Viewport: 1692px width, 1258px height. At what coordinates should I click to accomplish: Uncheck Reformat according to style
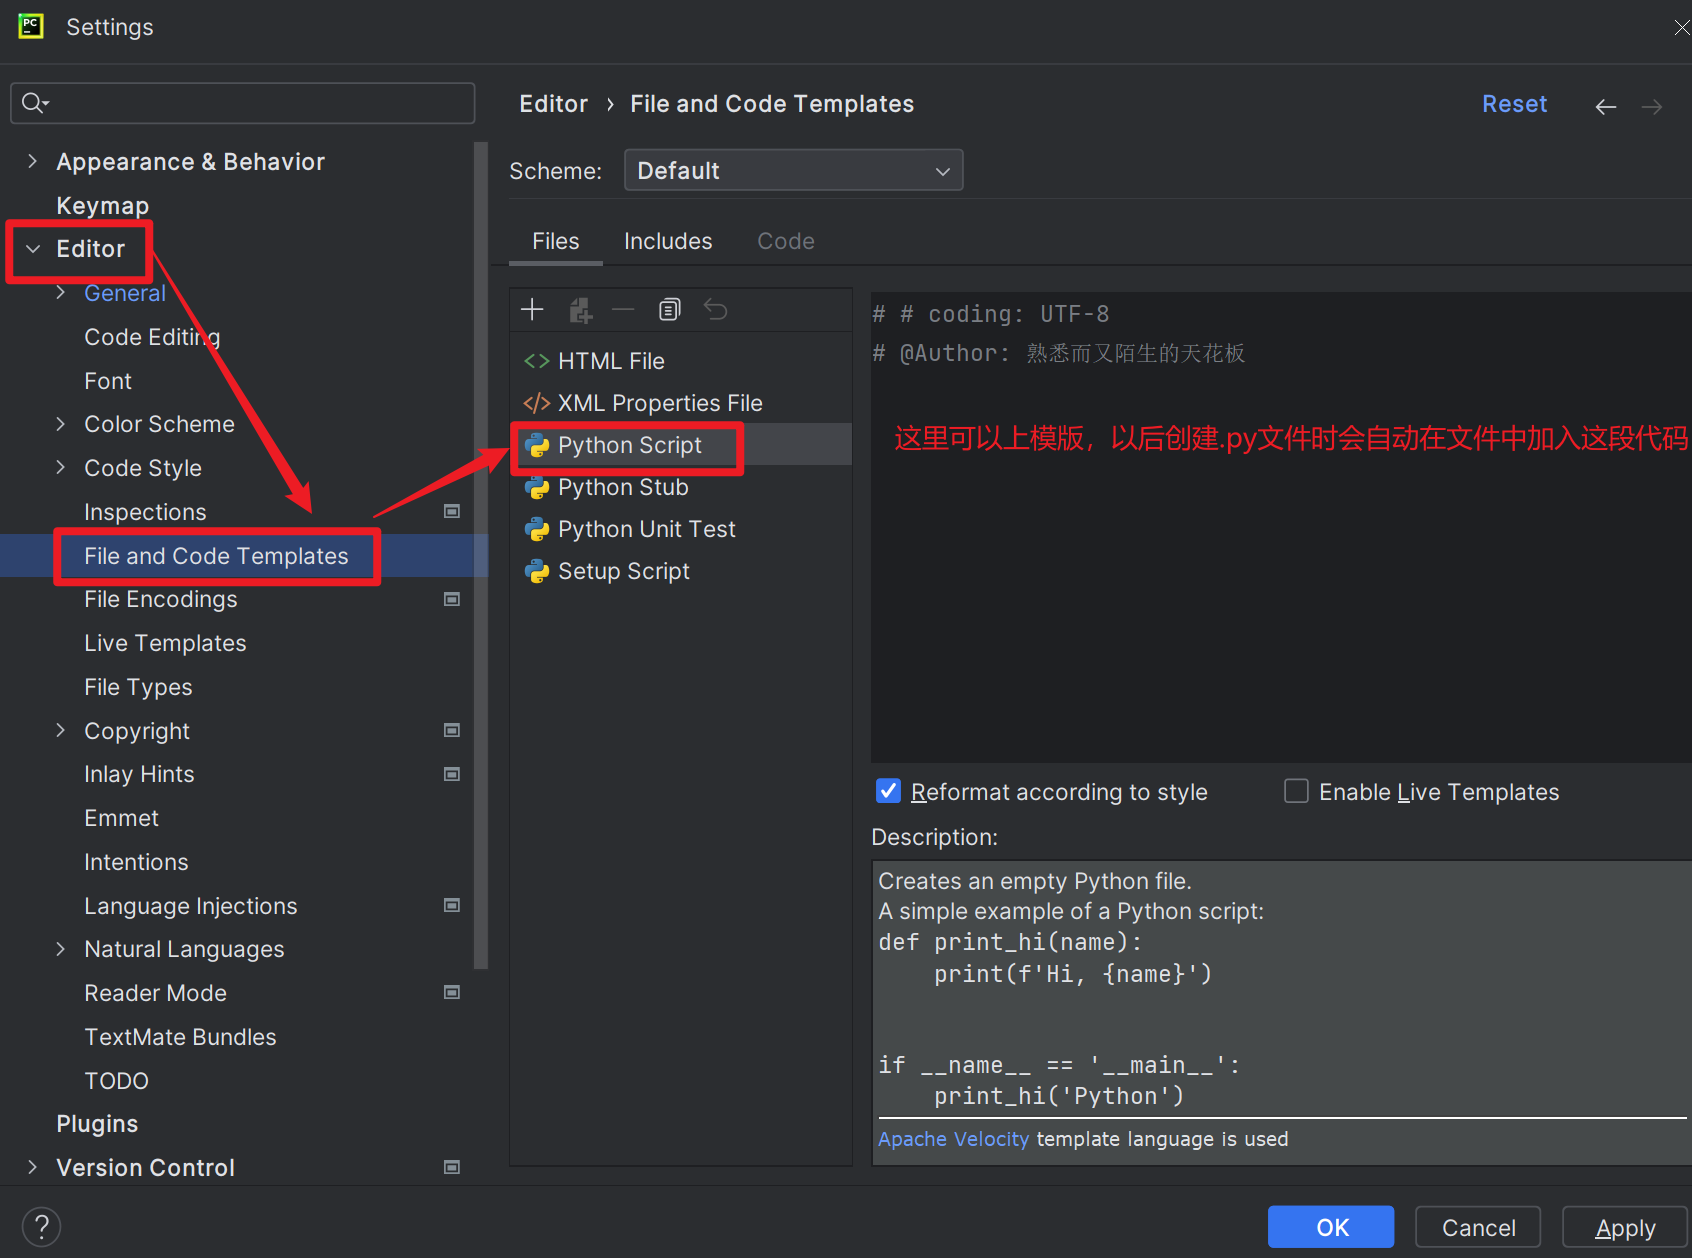(888, 791)
